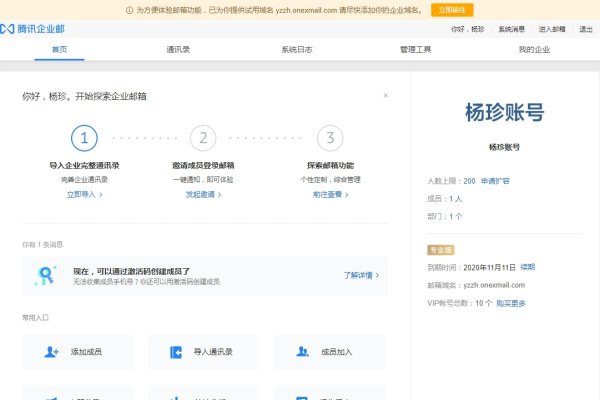Viewport: 600px width, 400px height.
Task: Click the 申请扩容 link
Action: pos(495,181)
